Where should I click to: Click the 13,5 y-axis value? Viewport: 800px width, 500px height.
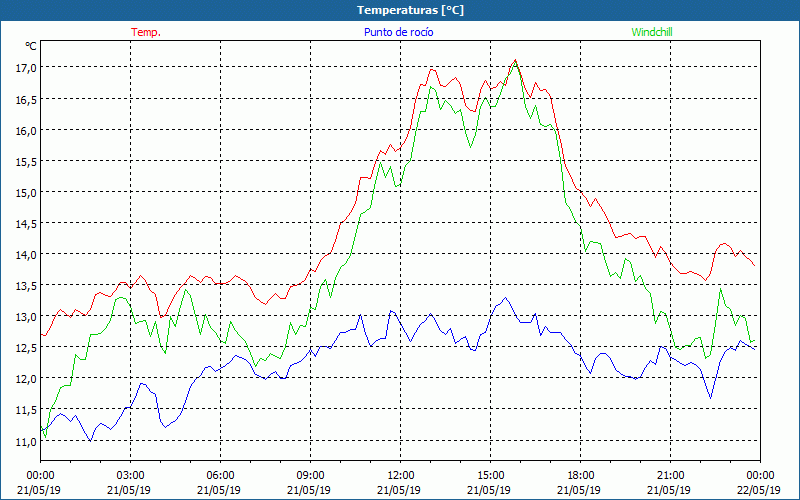pos(26,286)
